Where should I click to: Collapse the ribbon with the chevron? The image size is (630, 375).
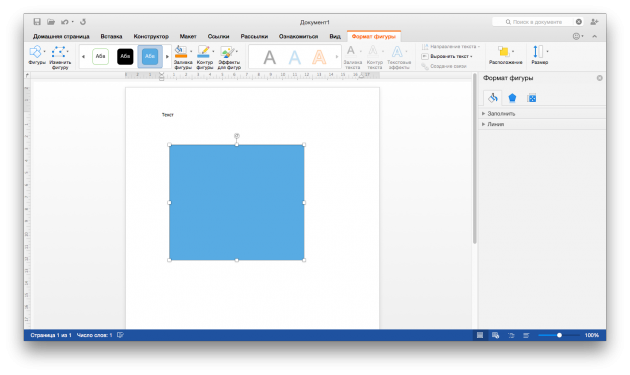(x=595, y=36)
